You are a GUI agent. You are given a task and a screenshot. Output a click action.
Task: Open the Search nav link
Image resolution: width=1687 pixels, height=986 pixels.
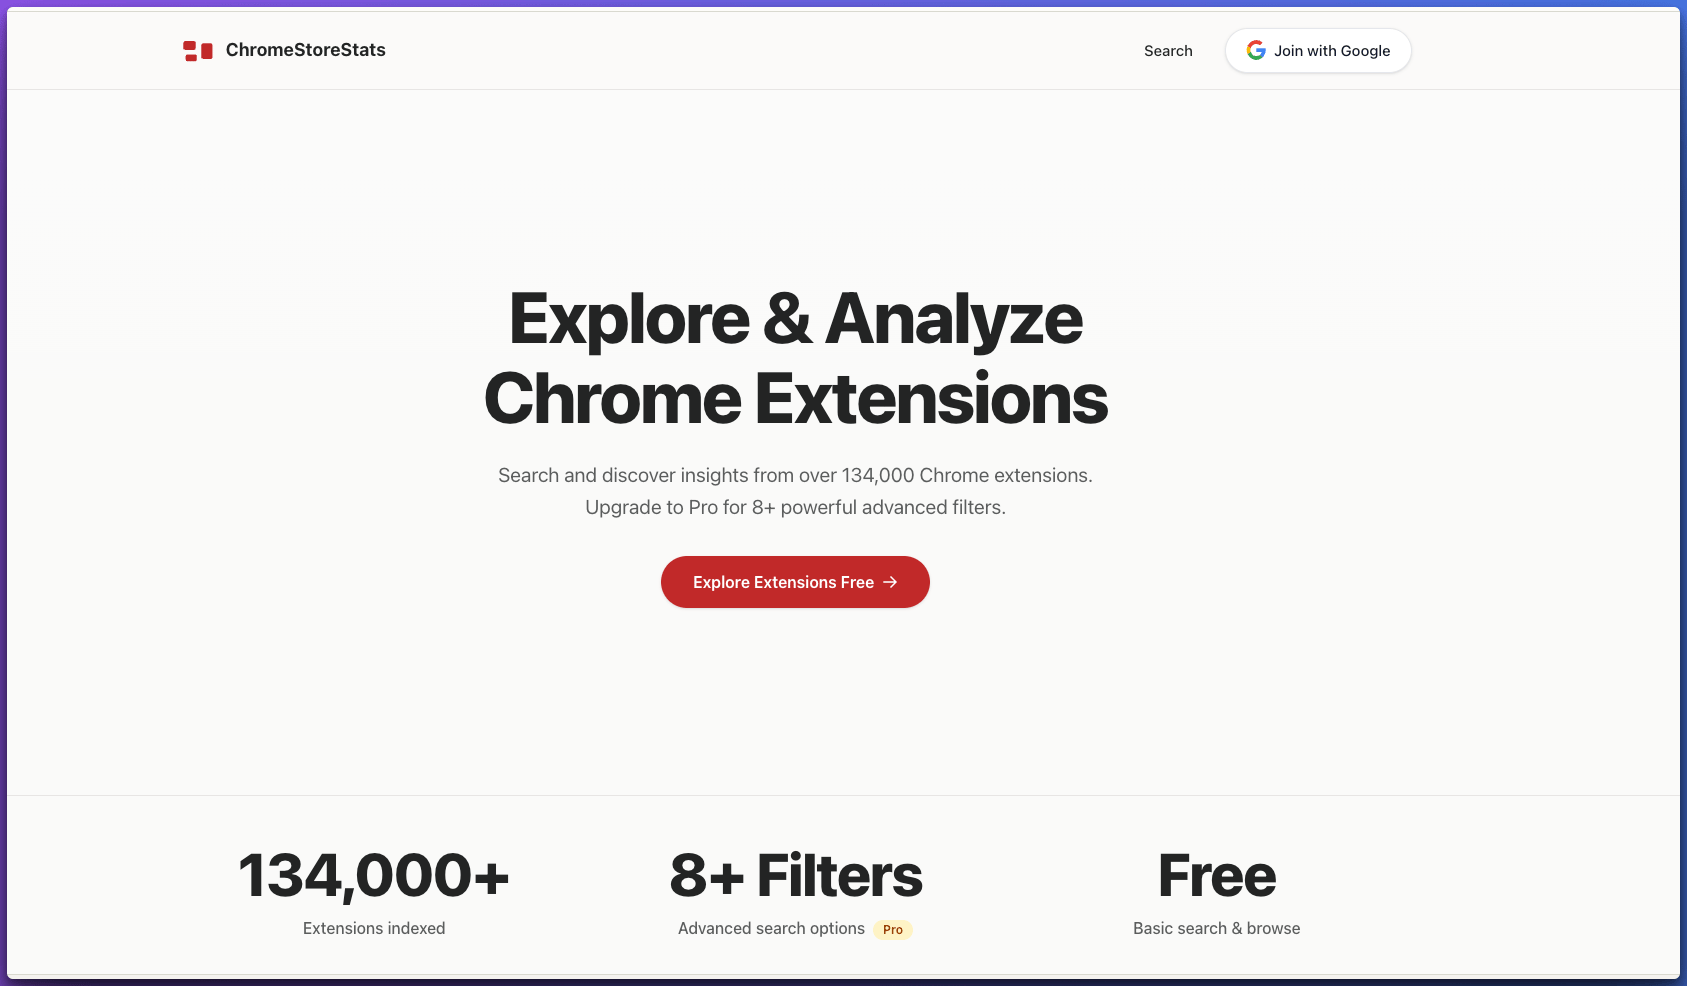click(x=1168, y=51)
